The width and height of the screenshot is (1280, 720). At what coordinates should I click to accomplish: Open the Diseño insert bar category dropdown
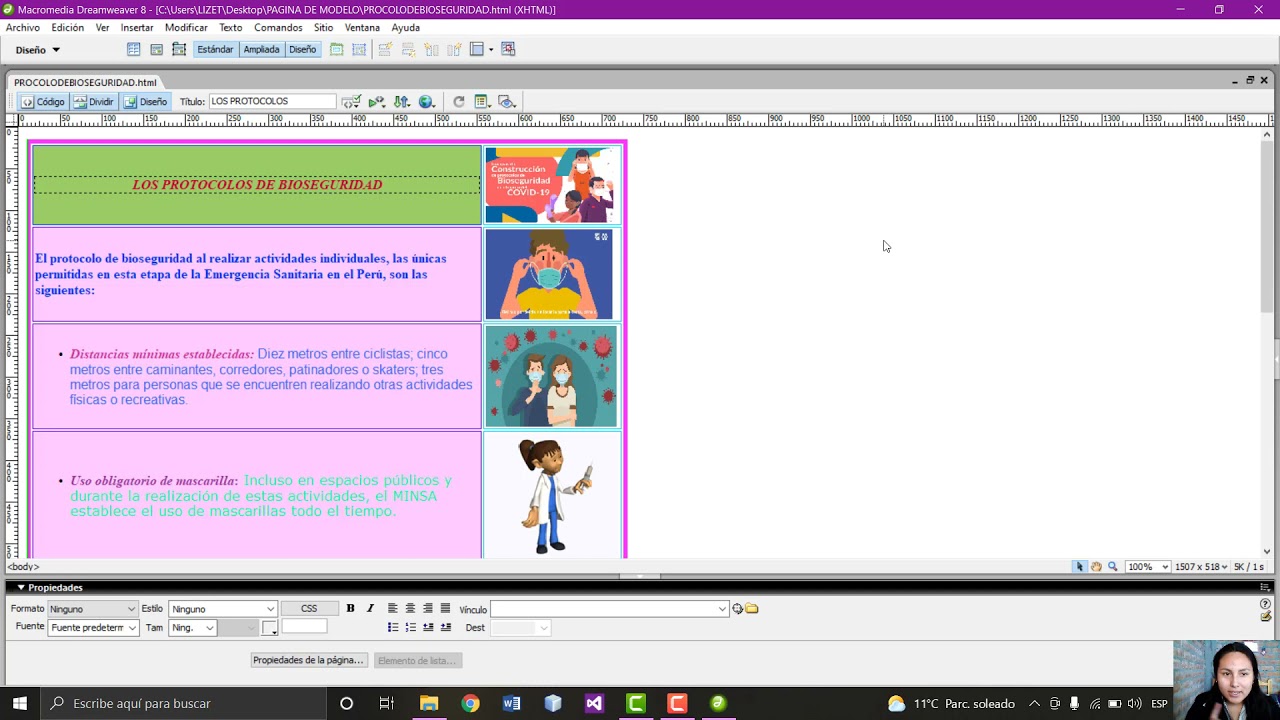(x=37, y=50)
